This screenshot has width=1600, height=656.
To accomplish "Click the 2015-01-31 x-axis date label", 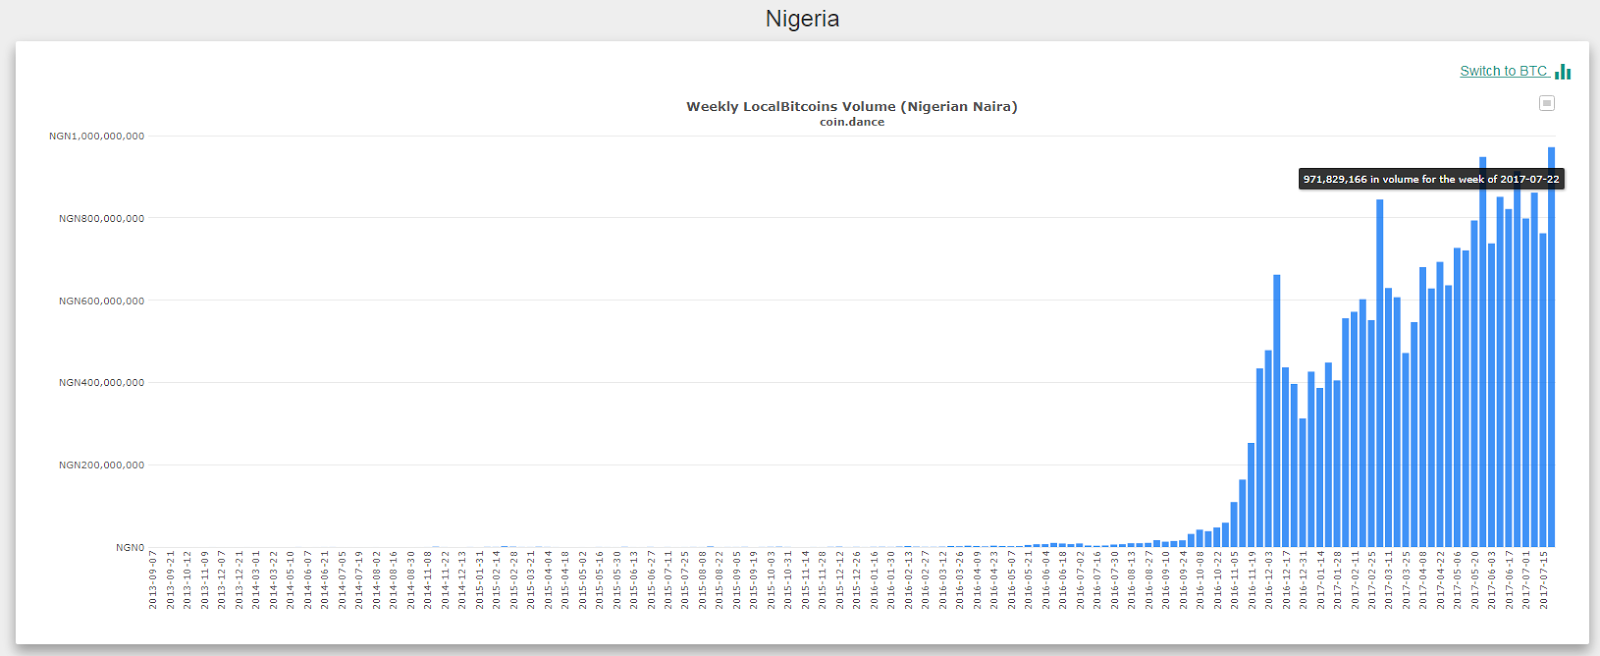I will tap(479, 580).
